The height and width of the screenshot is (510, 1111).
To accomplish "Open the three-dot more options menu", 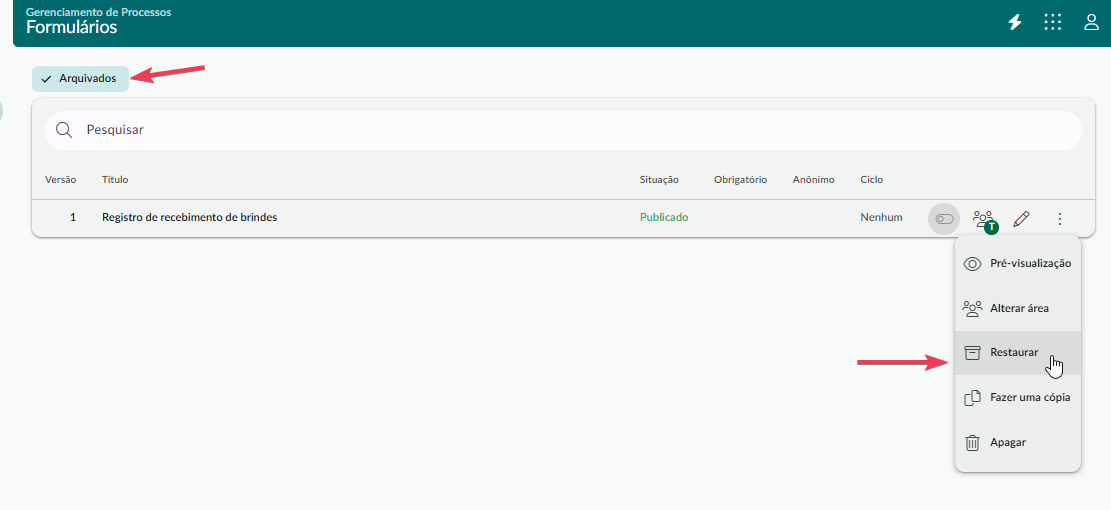I will pos(1059,218).
